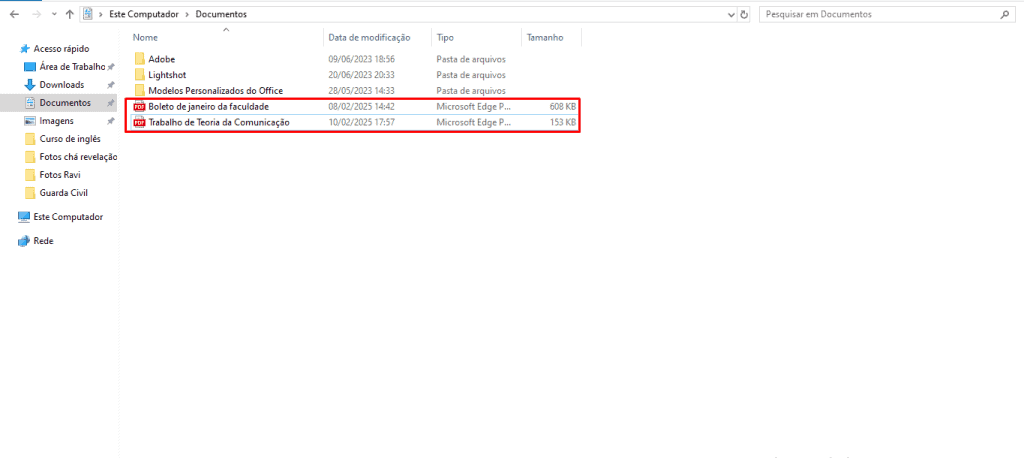Viewport: 1024px width, 458px height.
Task: Click the pin icon next to Imagens
Action: click(111, 121)
